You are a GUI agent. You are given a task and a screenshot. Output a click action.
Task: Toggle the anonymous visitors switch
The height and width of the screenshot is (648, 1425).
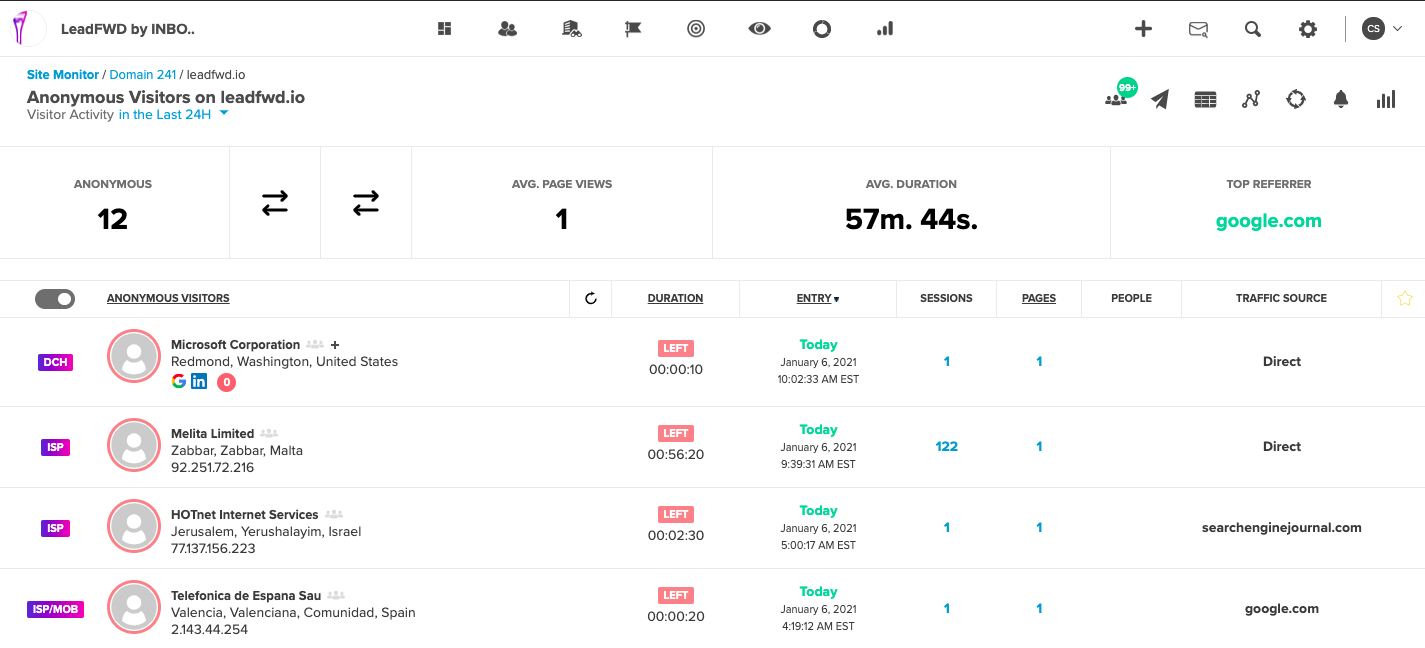[55, 299]
